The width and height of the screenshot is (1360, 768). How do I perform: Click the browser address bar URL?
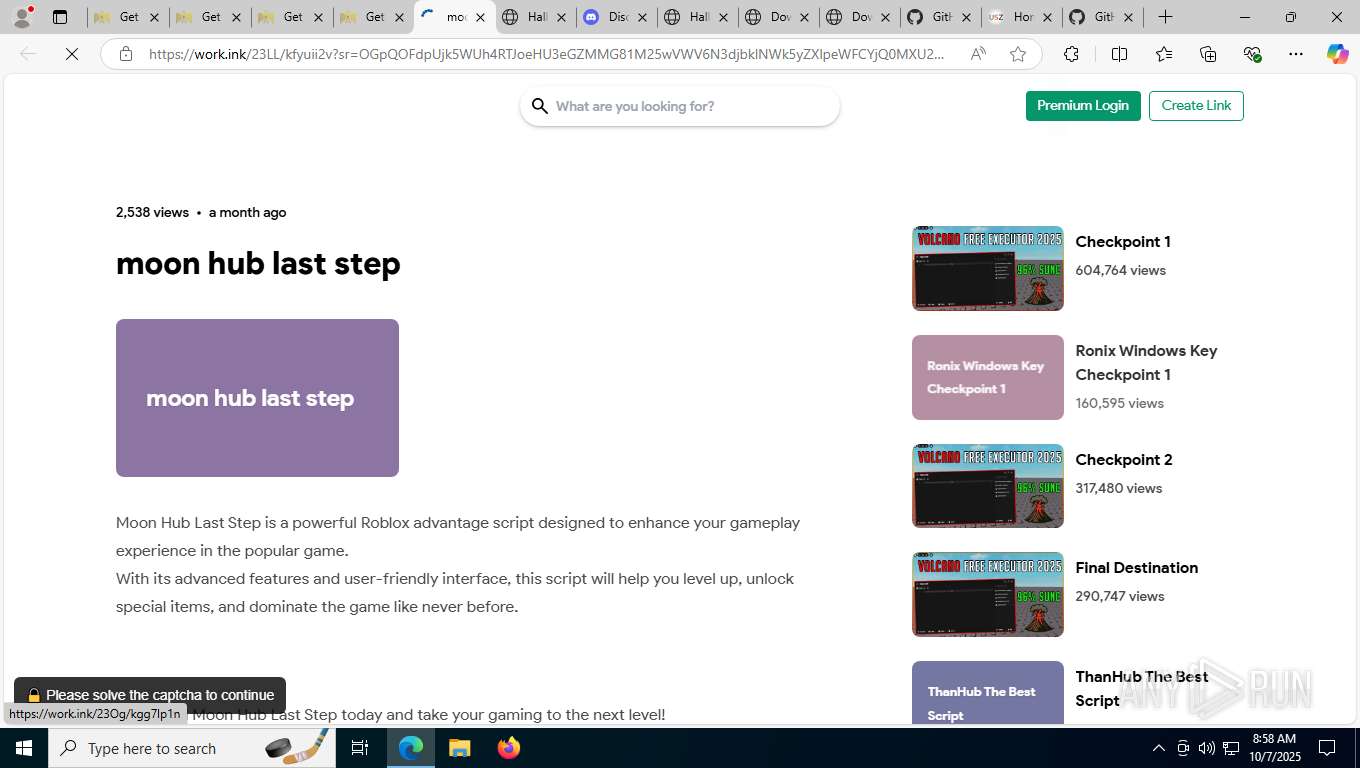(546, 54)
